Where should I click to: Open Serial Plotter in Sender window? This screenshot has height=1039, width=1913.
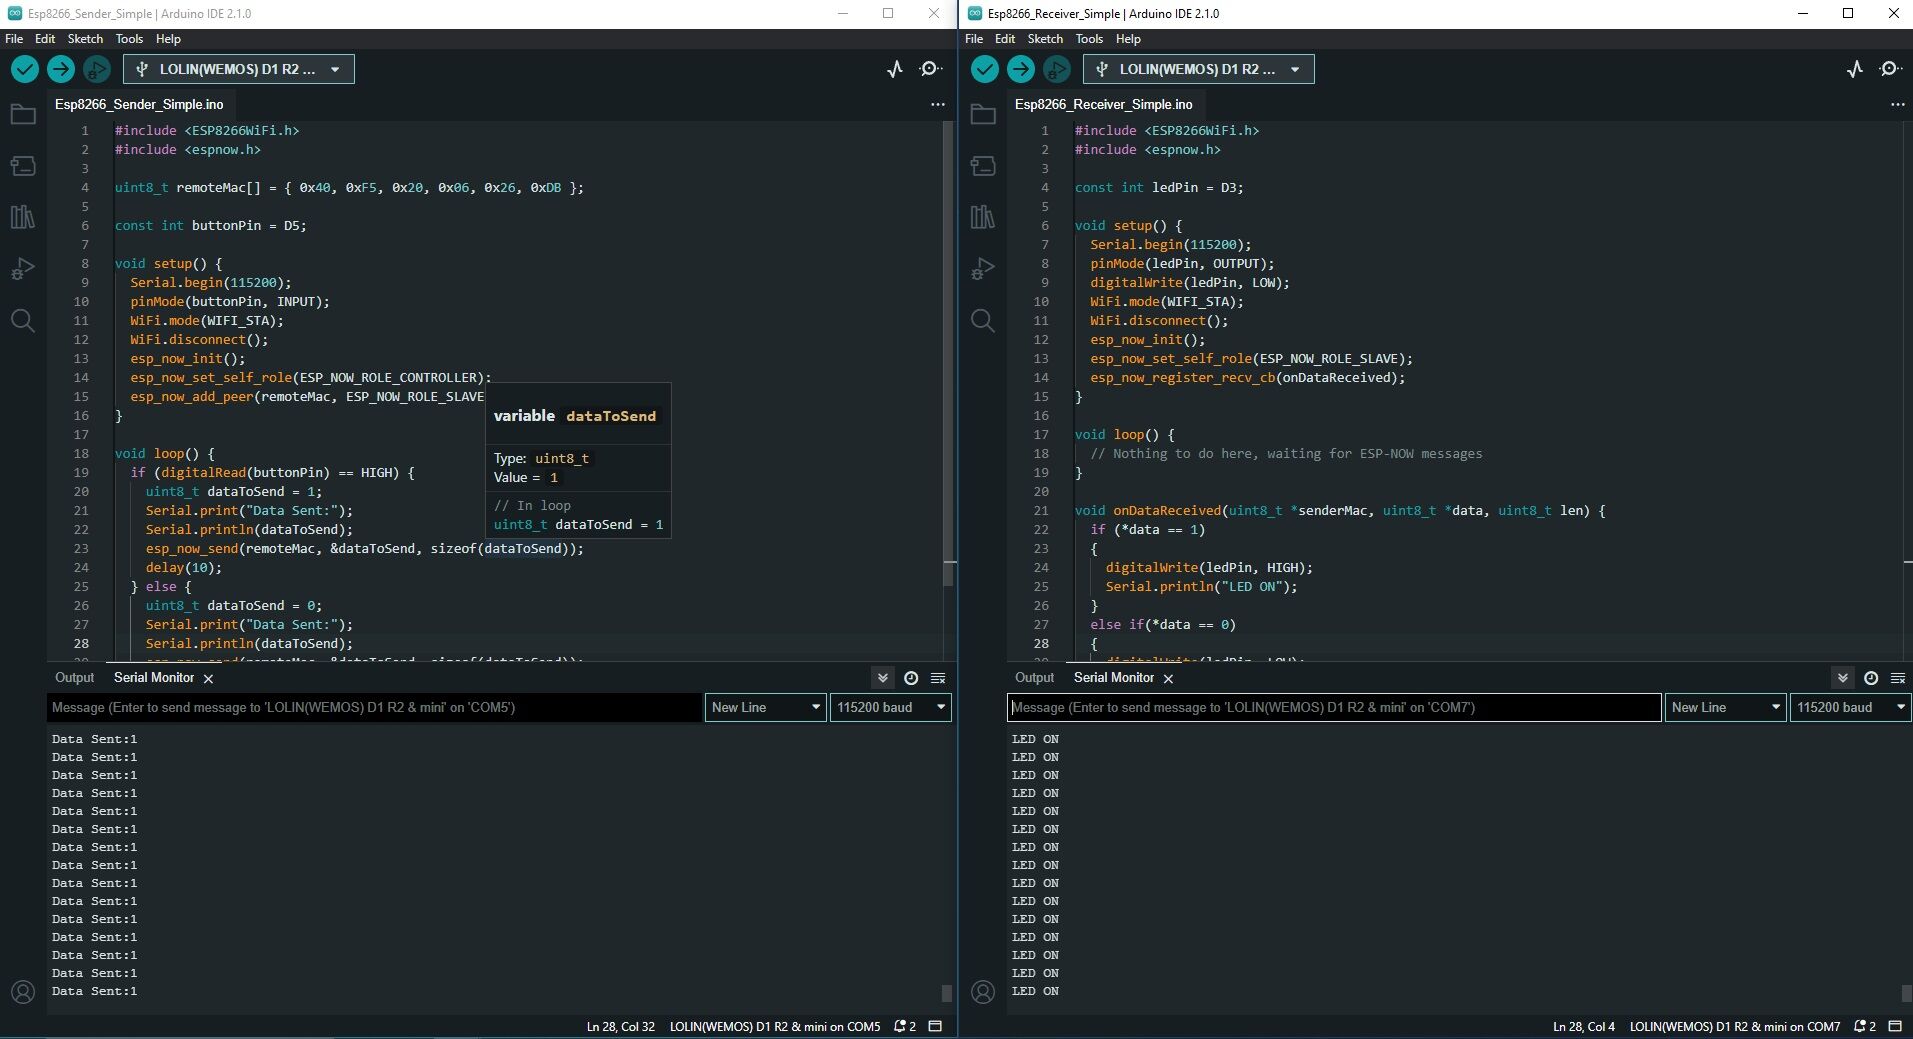click(x=895, y=69)
